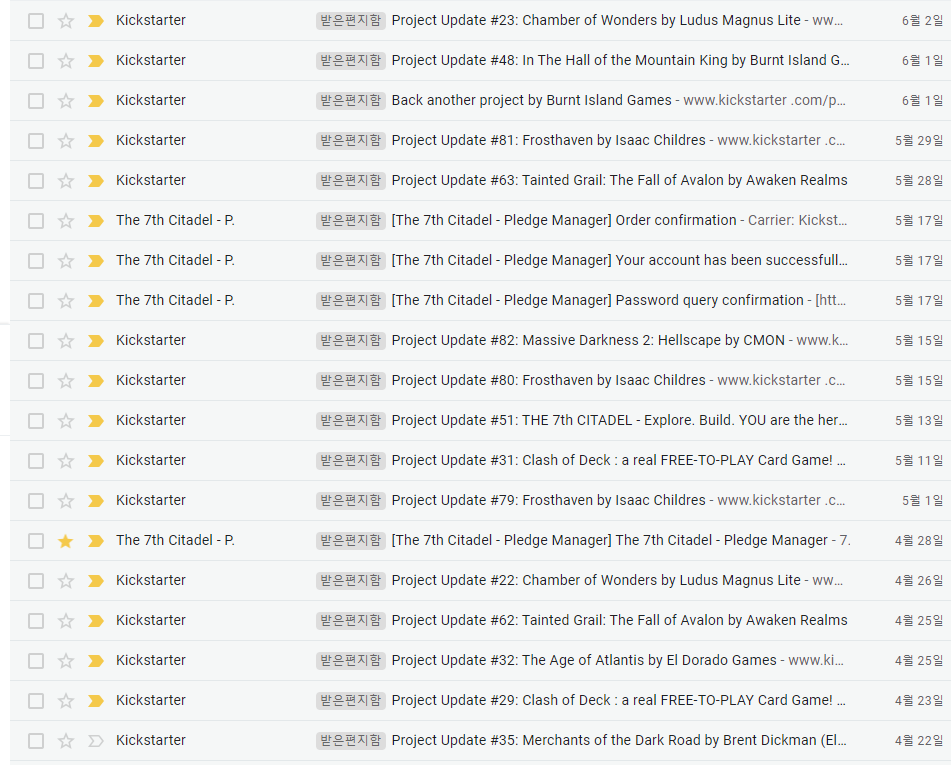
Task: Open 'Project Update #32: The Age of Atlantis' email
Action: pos(583,661)
